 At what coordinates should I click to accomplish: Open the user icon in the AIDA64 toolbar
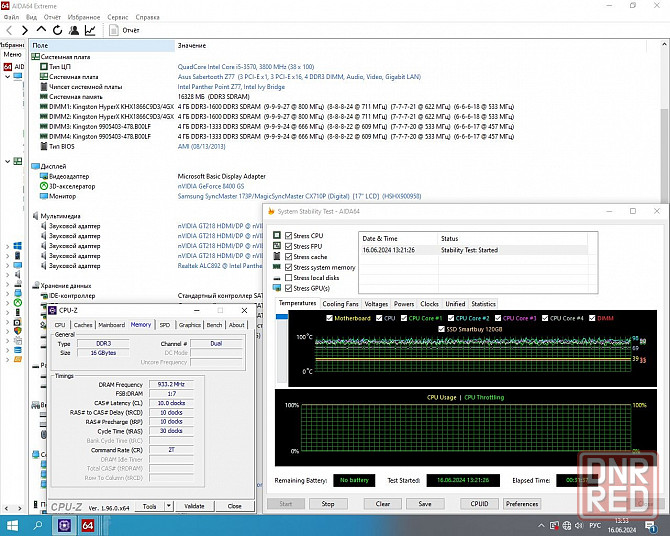[x=74, y=30]
